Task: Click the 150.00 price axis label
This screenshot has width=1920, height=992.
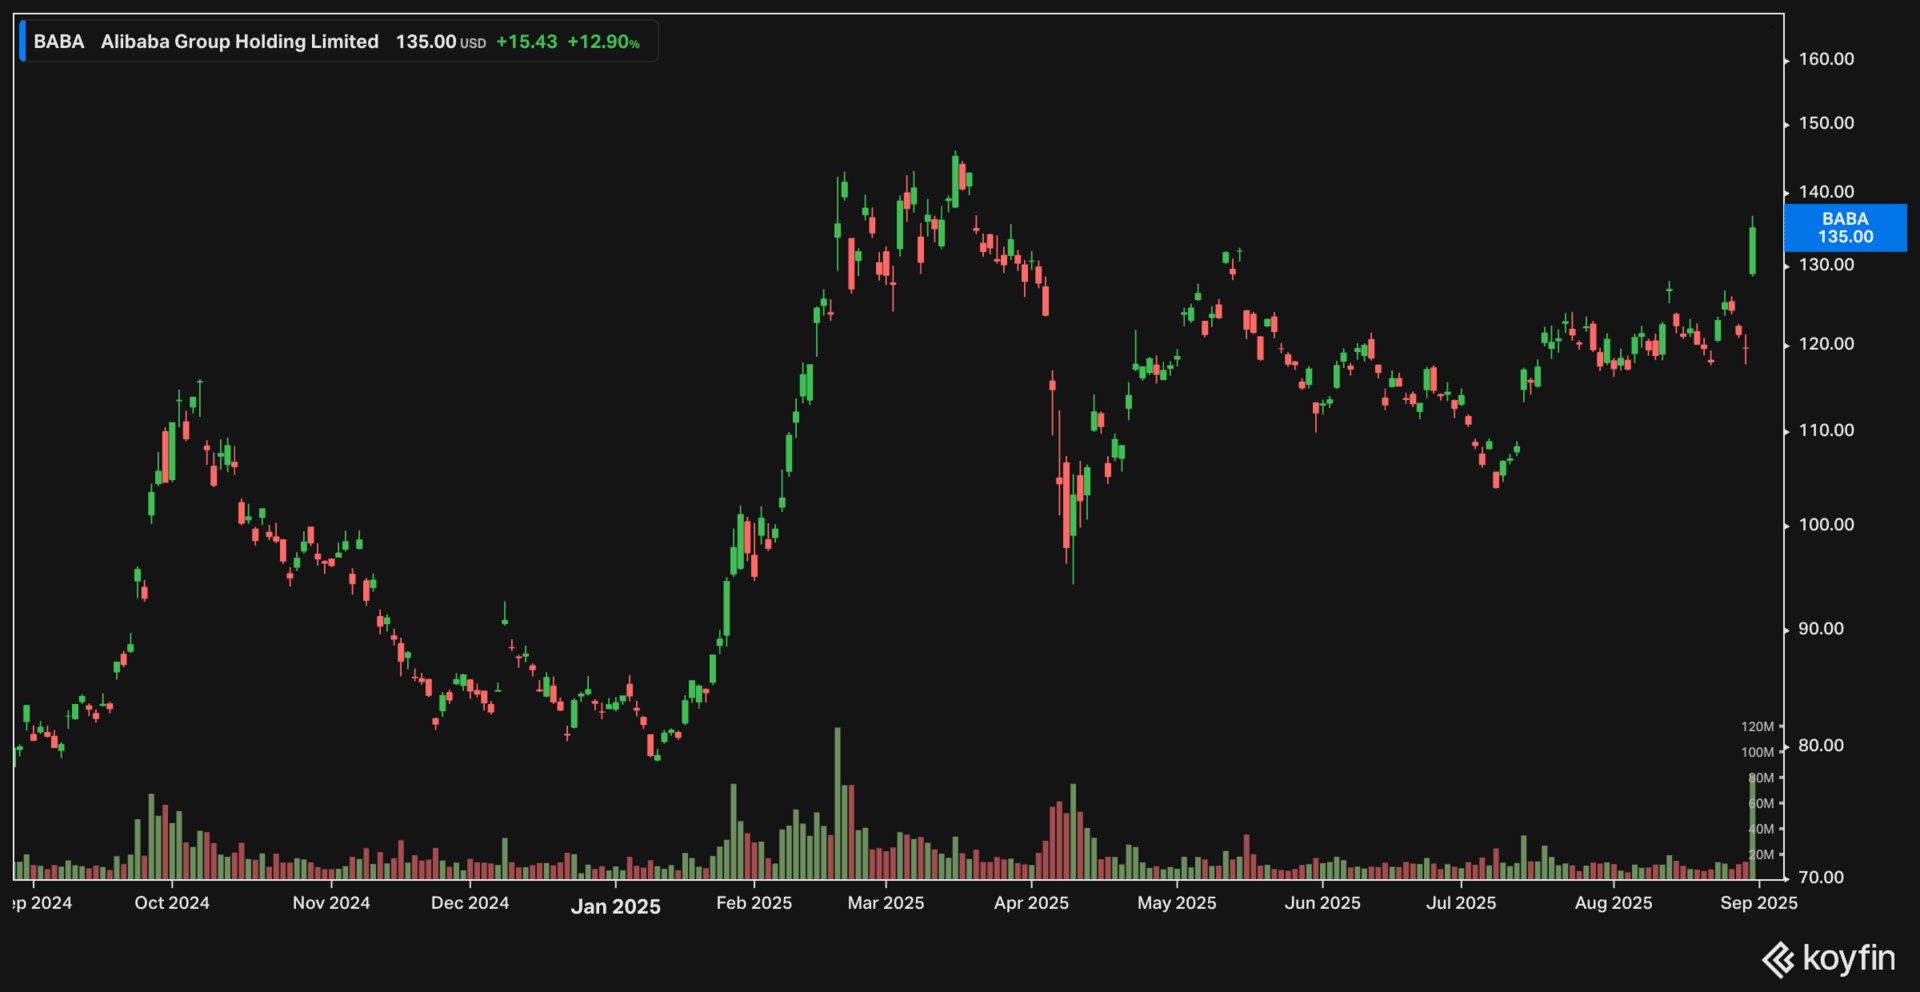Action: point(1826,123)
